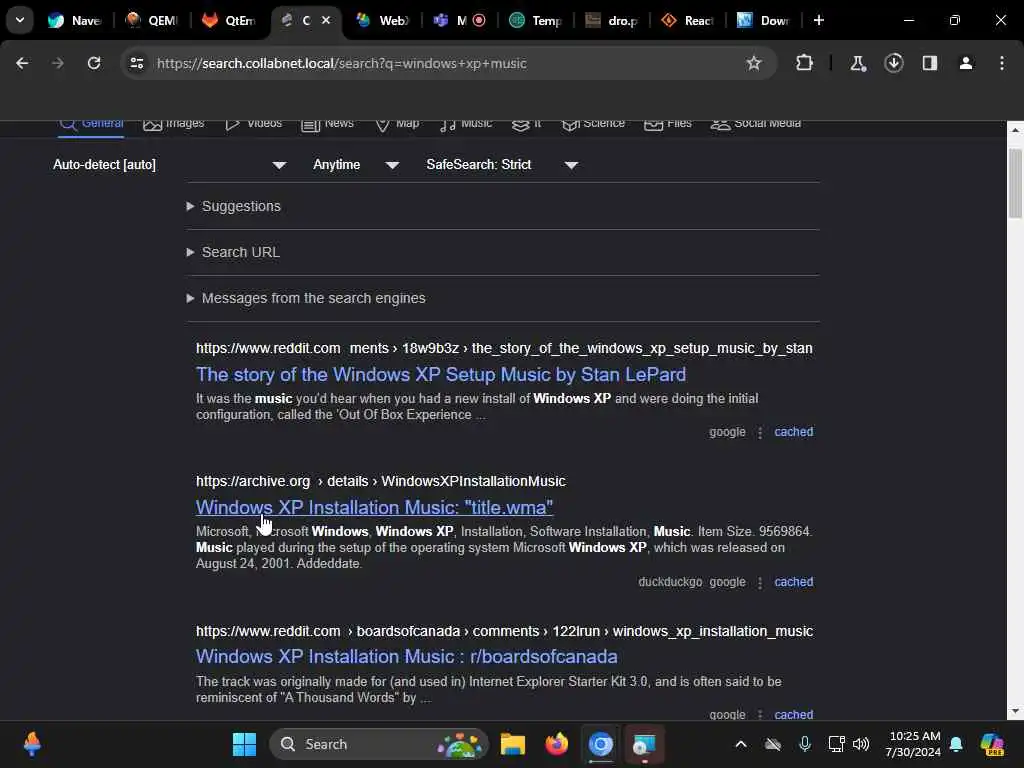Click the microphone icon in system tray
1024x768 pixels.
click(x=805, y=744)
